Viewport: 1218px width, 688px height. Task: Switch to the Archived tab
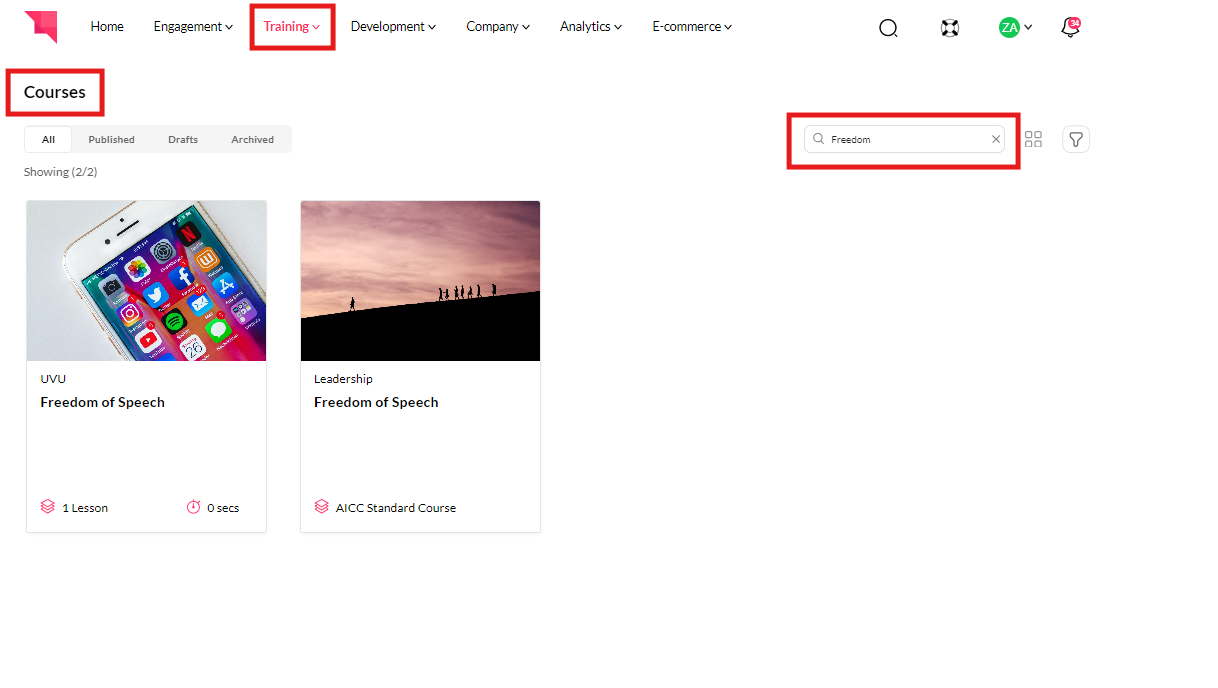(x=252, y=139)
